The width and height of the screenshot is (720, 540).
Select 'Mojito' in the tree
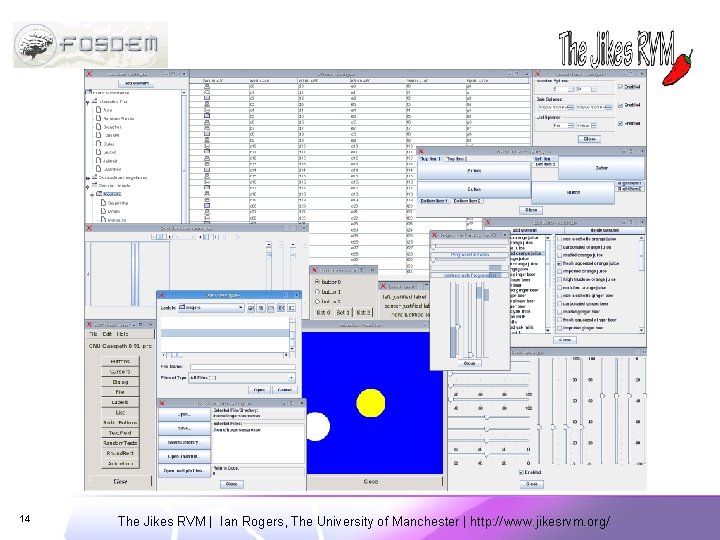point(113,212)
